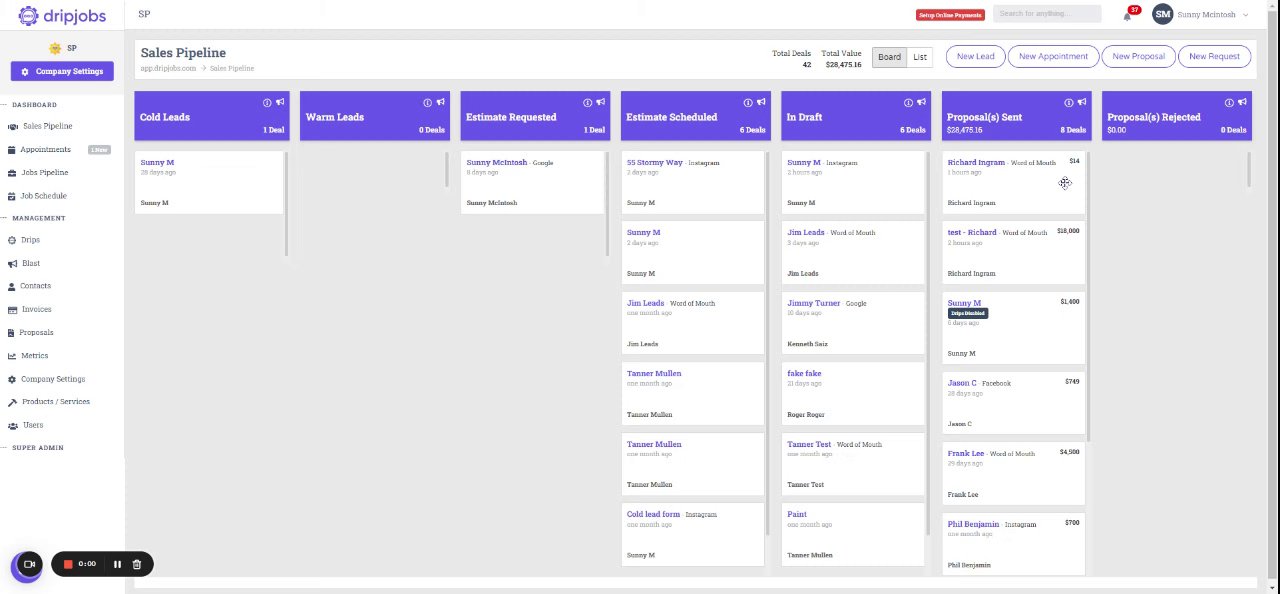The height and width of the screenshot is (594, 1280).
Task: Collapse the Management sidebar section
Action: [x=38, y=218]
